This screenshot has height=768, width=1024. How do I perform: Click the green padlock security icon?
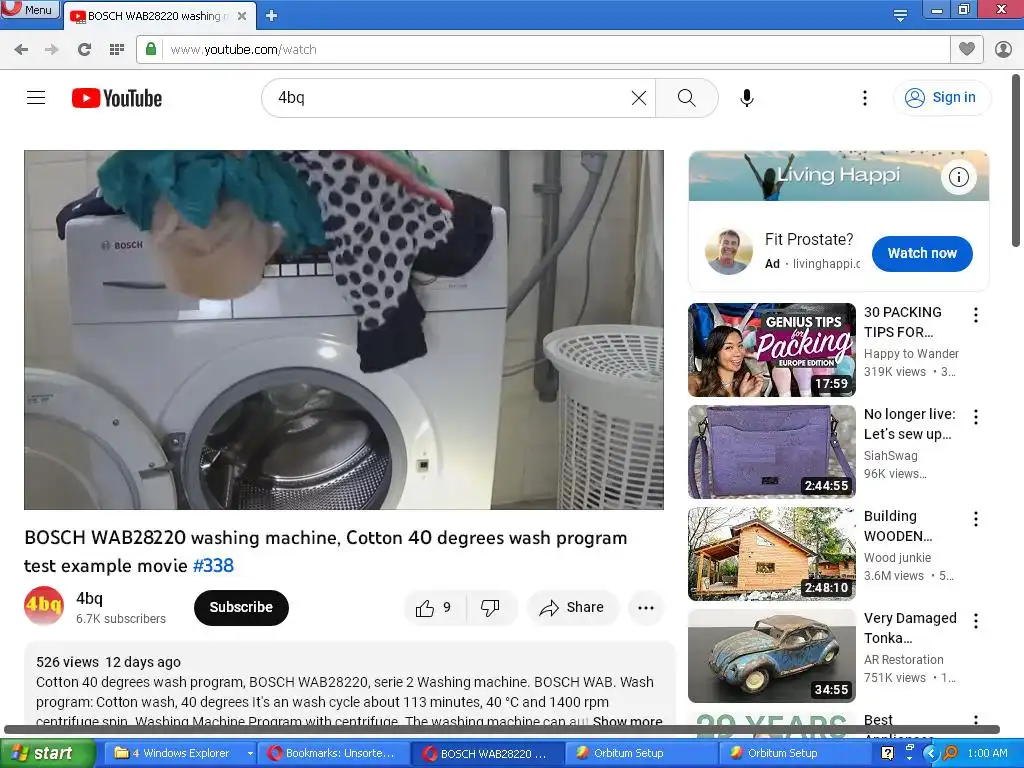pos(151,49)
